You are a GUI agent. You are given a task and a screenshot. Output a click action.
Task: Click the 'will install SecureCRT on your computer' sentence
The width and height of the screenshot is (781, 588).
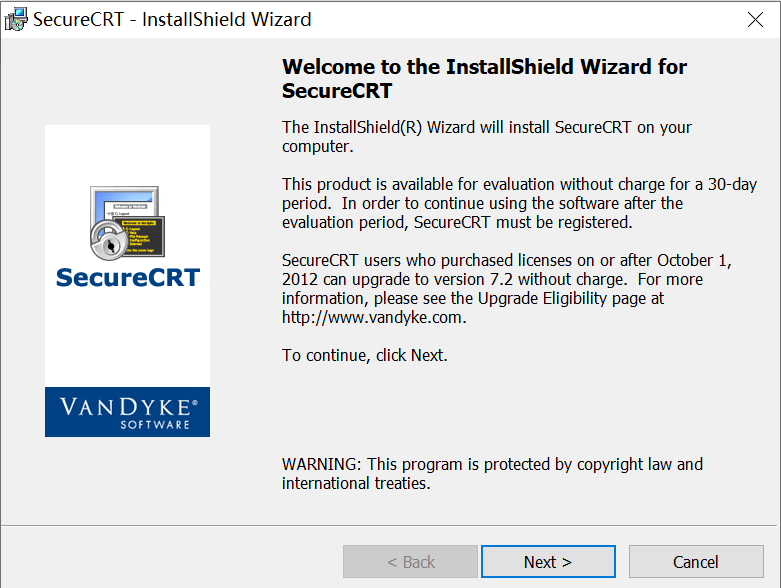click(x=487, y=137)
